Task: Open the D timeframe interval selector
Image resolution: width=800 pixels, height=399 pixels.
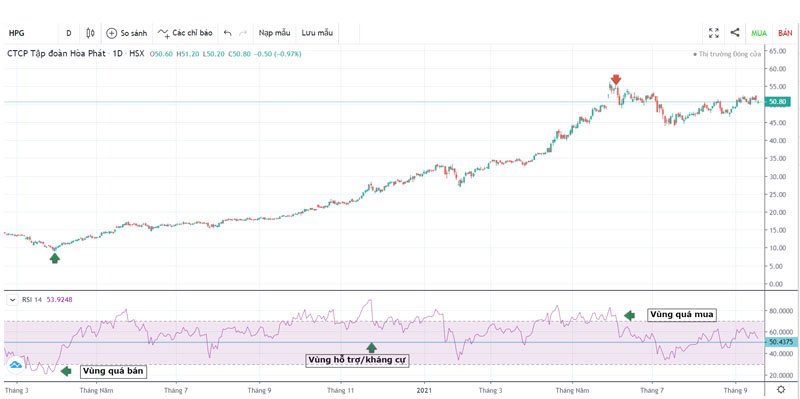Action: [69, 33]
